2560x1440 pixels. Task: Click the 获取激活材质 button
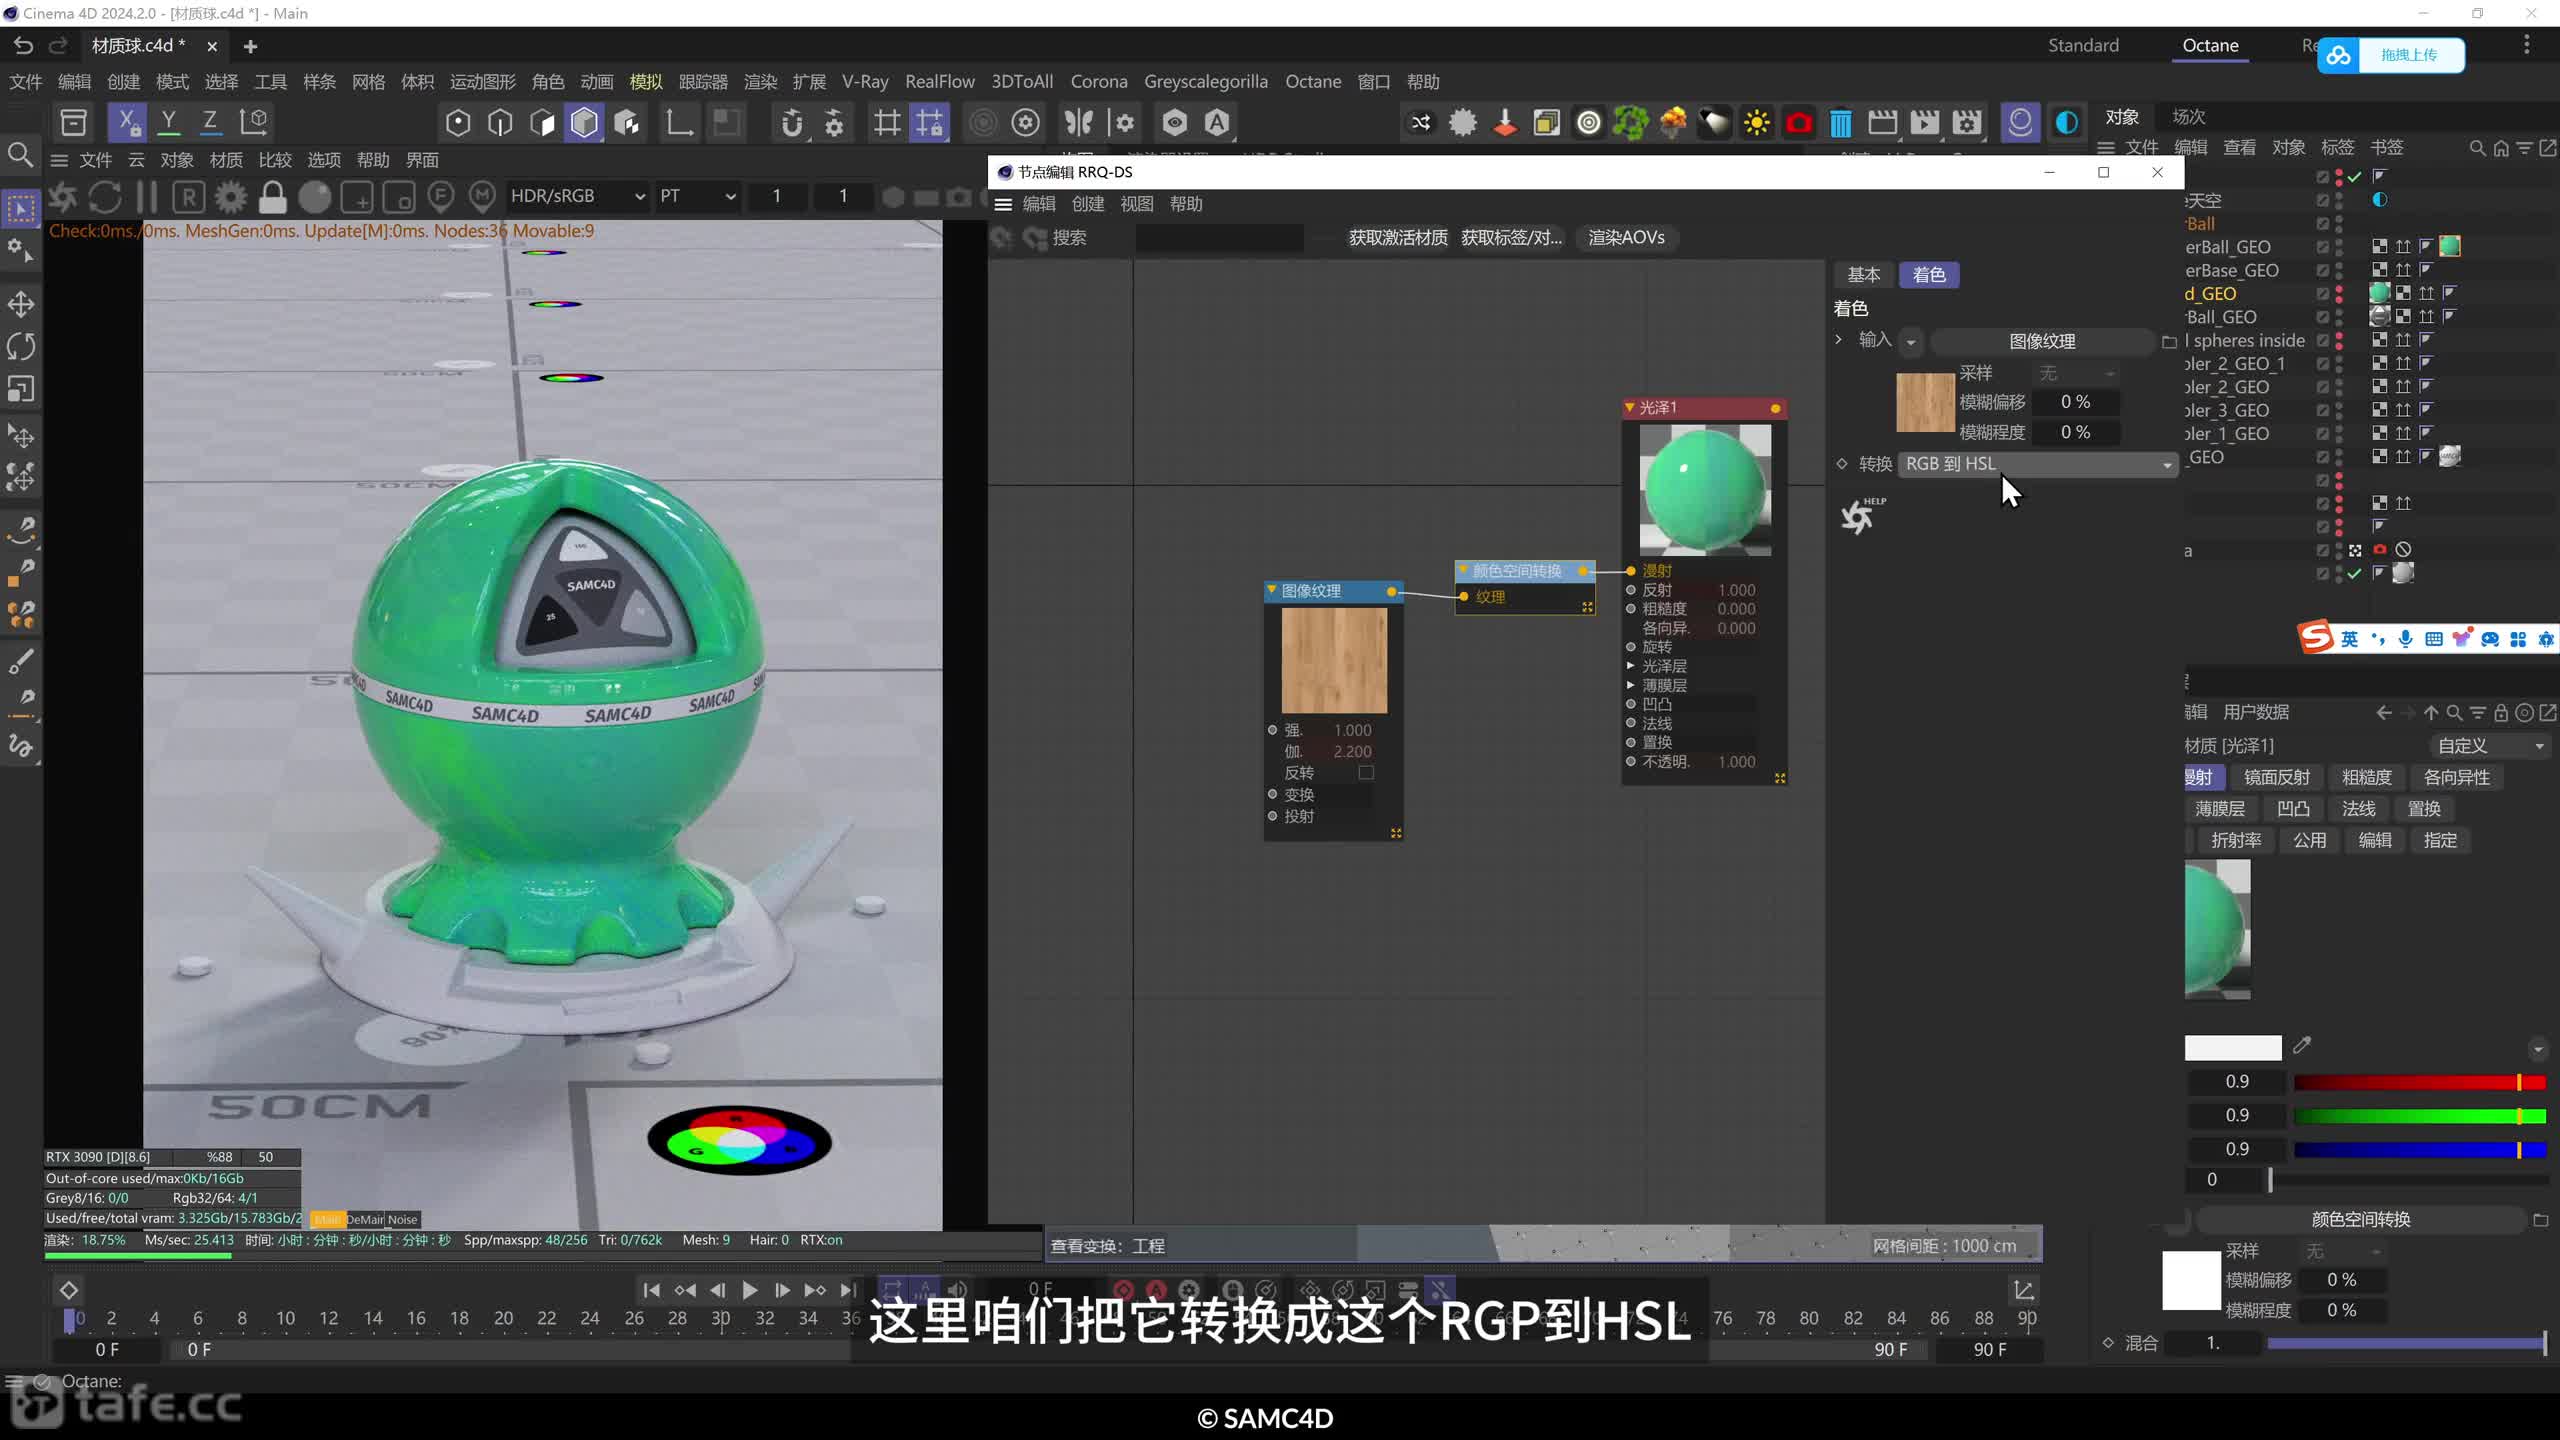pos(1398,238)
